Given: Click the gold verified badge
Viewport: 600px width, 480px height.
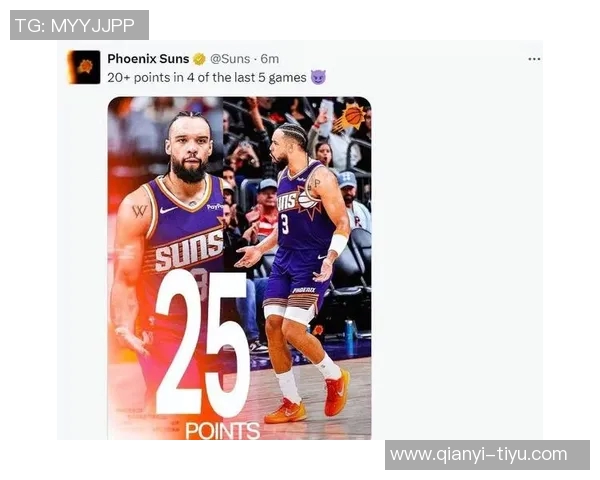Looking at the screenshot, I should point(199,59).
